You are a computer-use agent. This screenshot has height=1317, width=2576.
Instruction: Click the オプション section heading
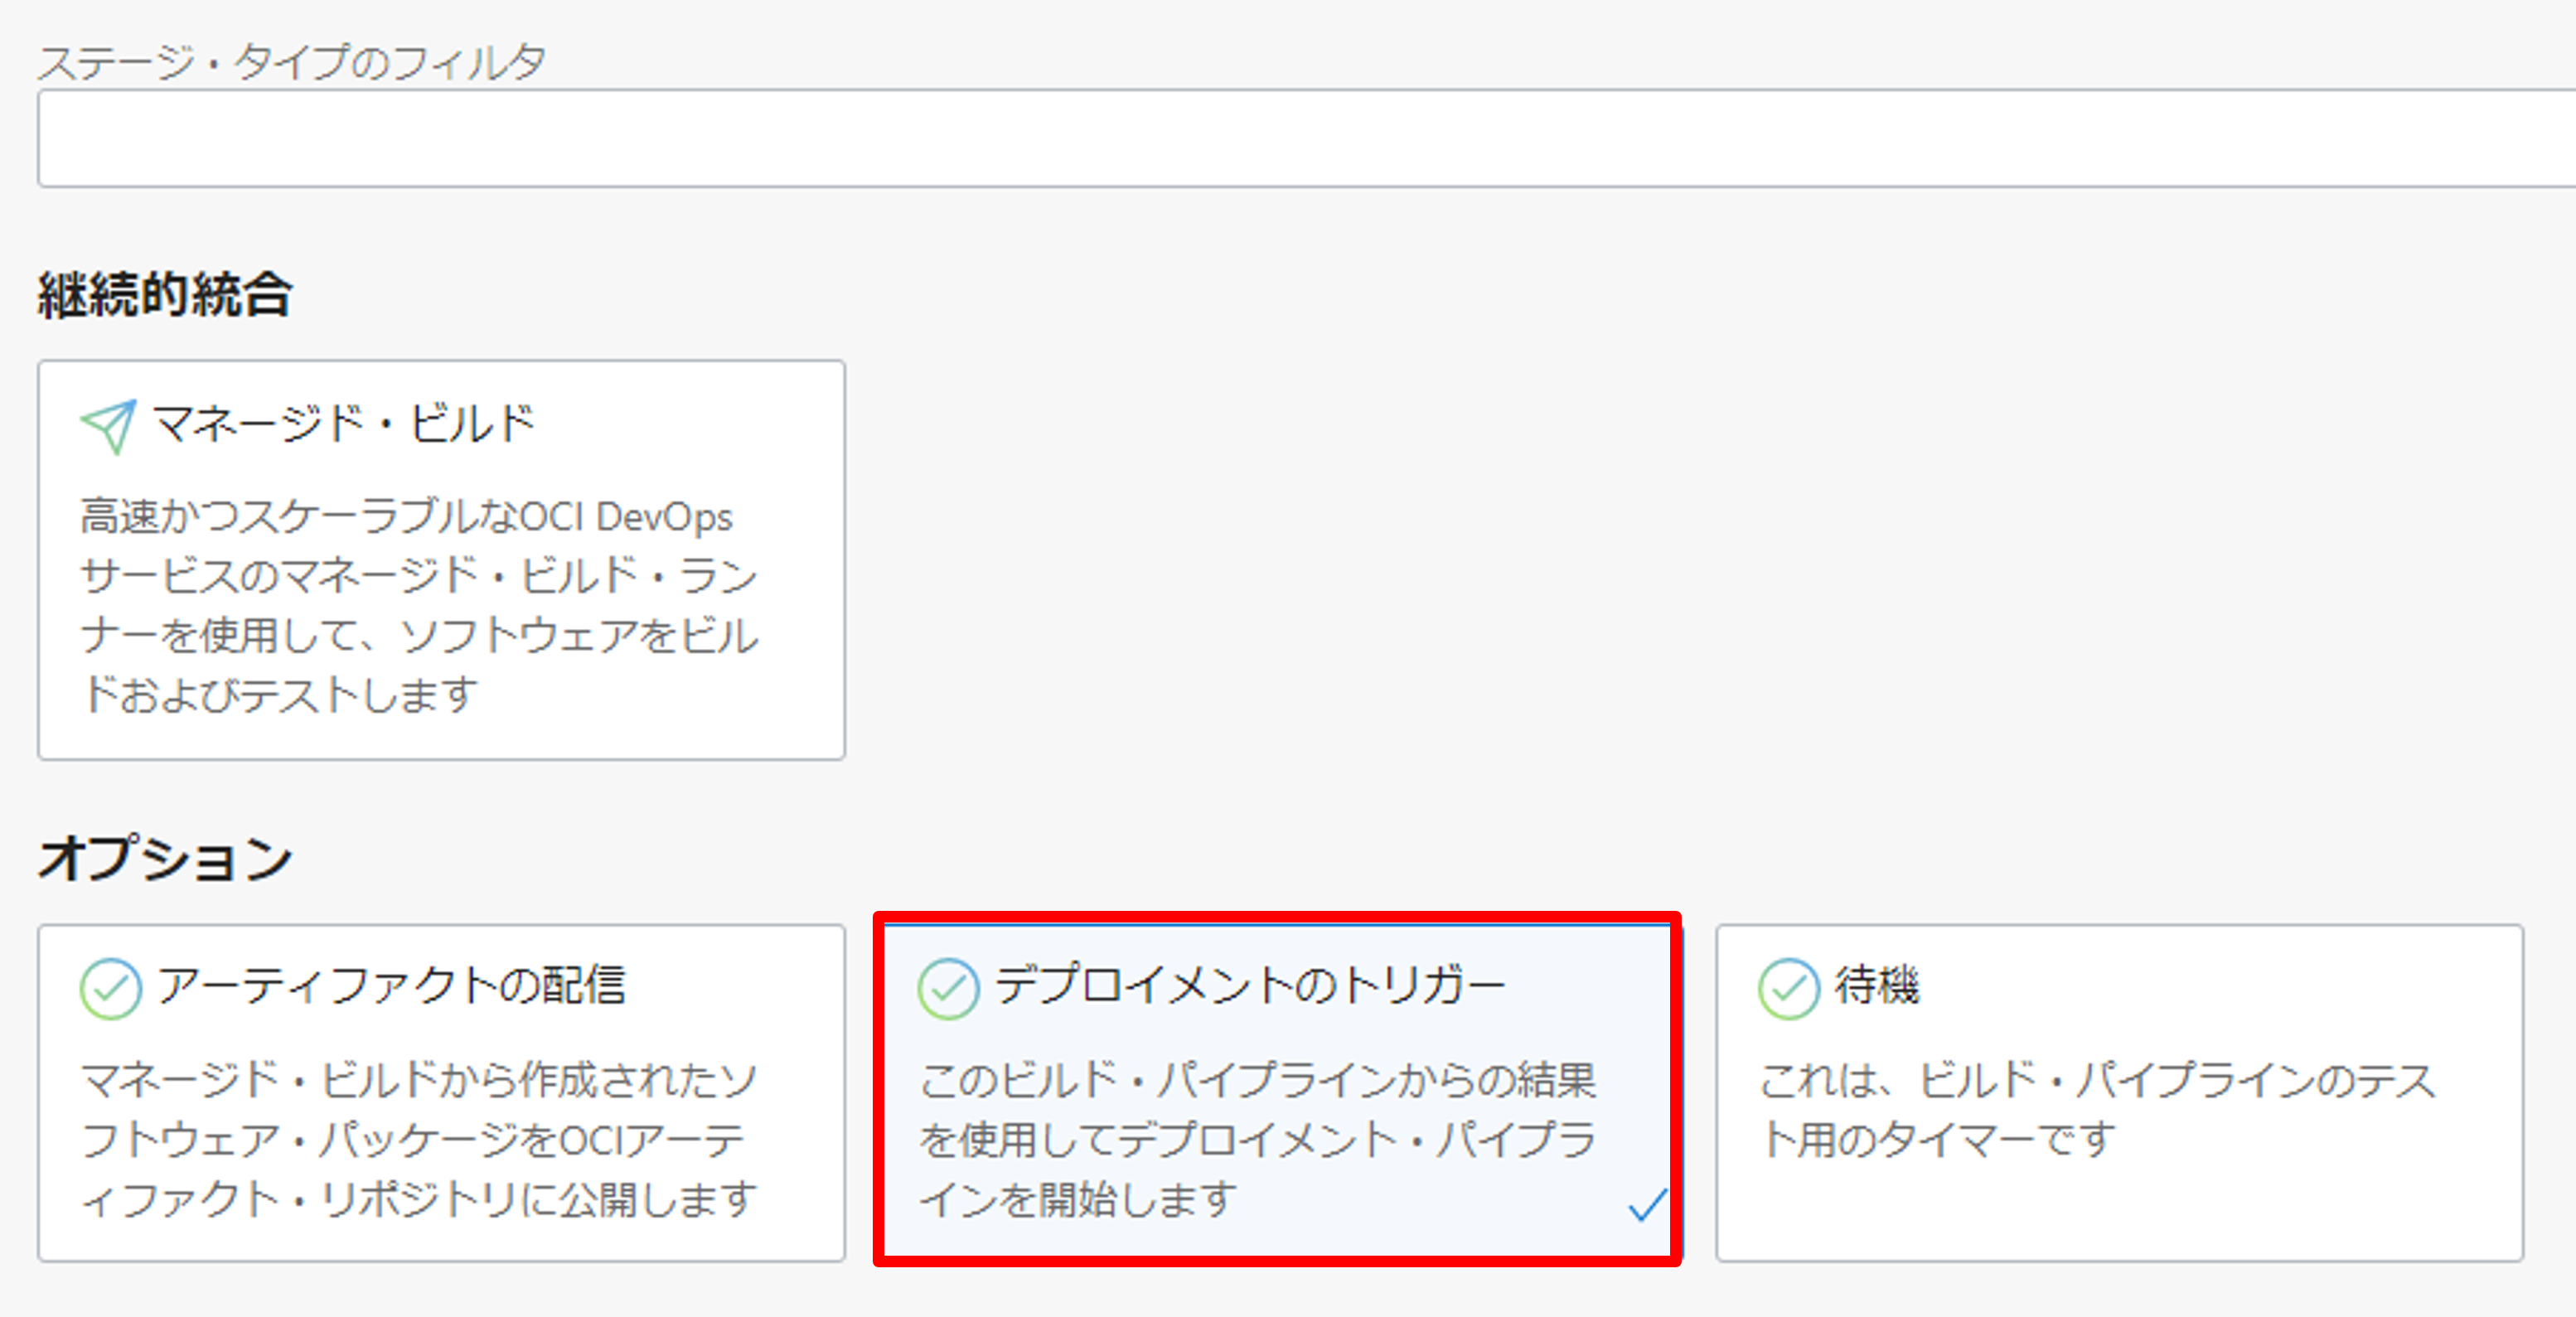click(165, 858)
